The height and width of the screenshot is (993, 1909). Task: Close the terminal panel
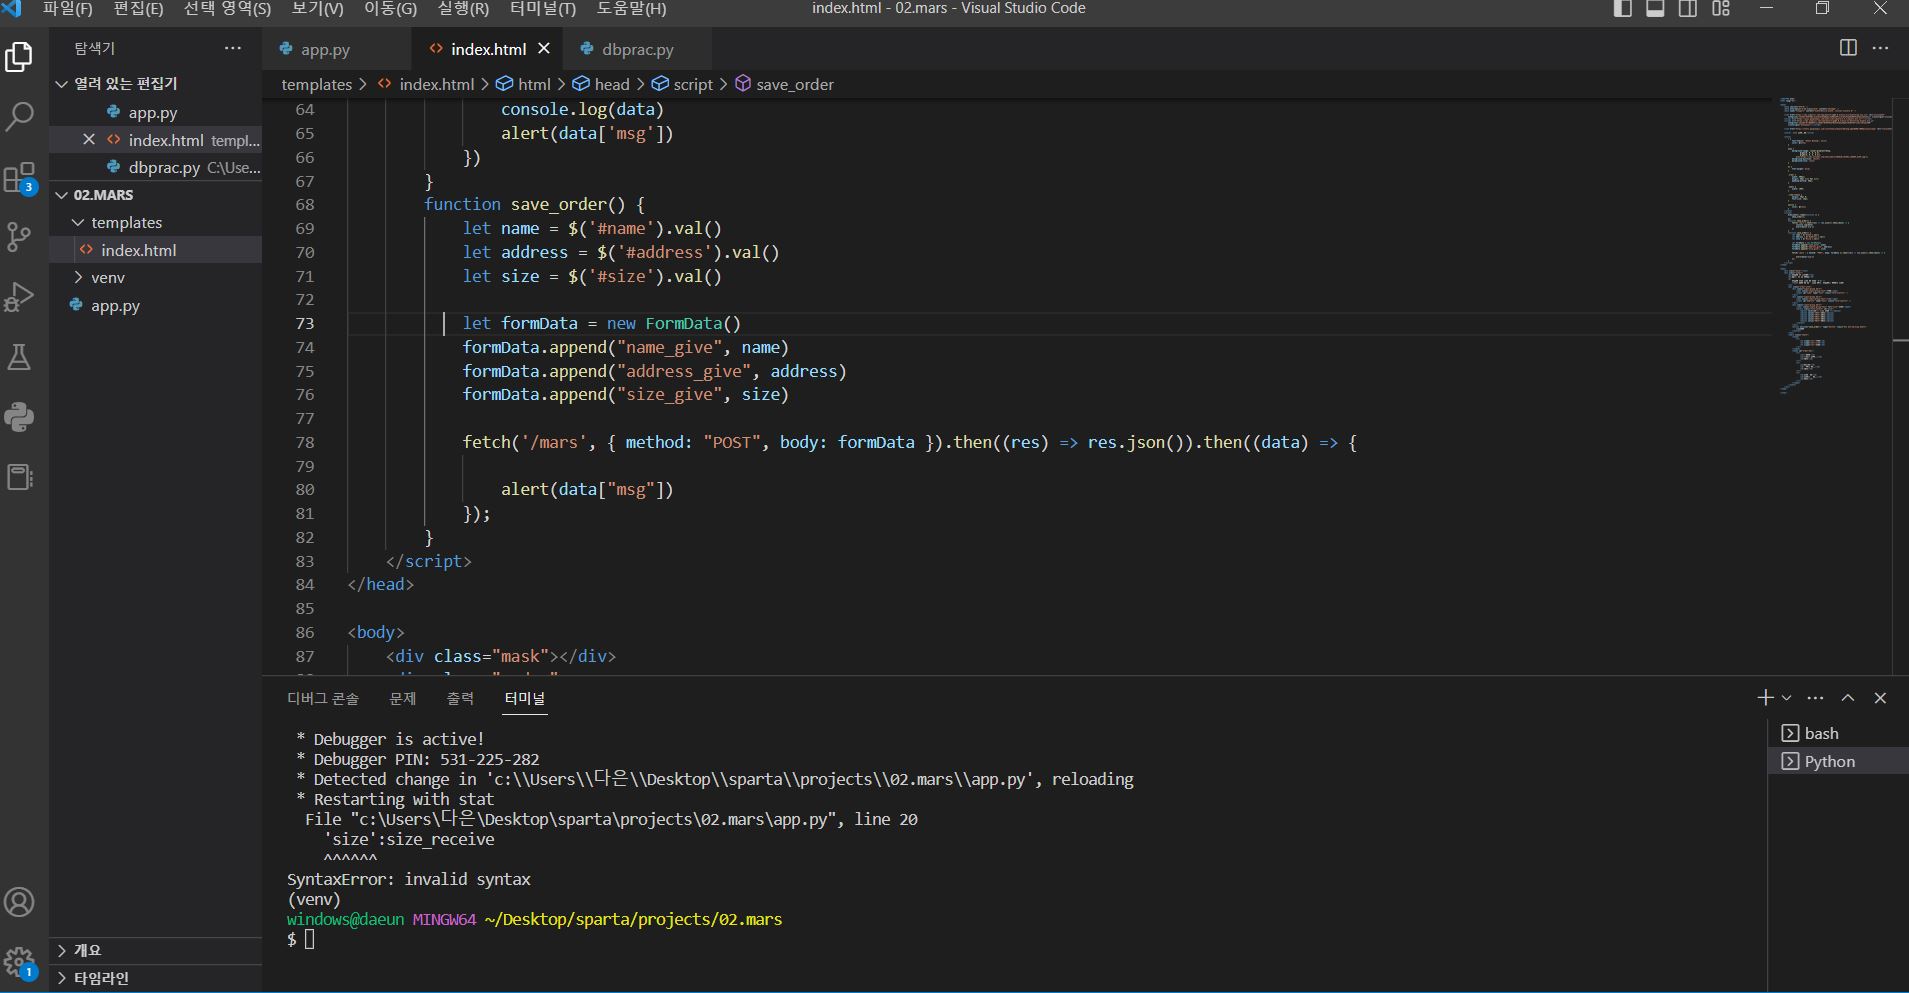(x=1880, y=698)
